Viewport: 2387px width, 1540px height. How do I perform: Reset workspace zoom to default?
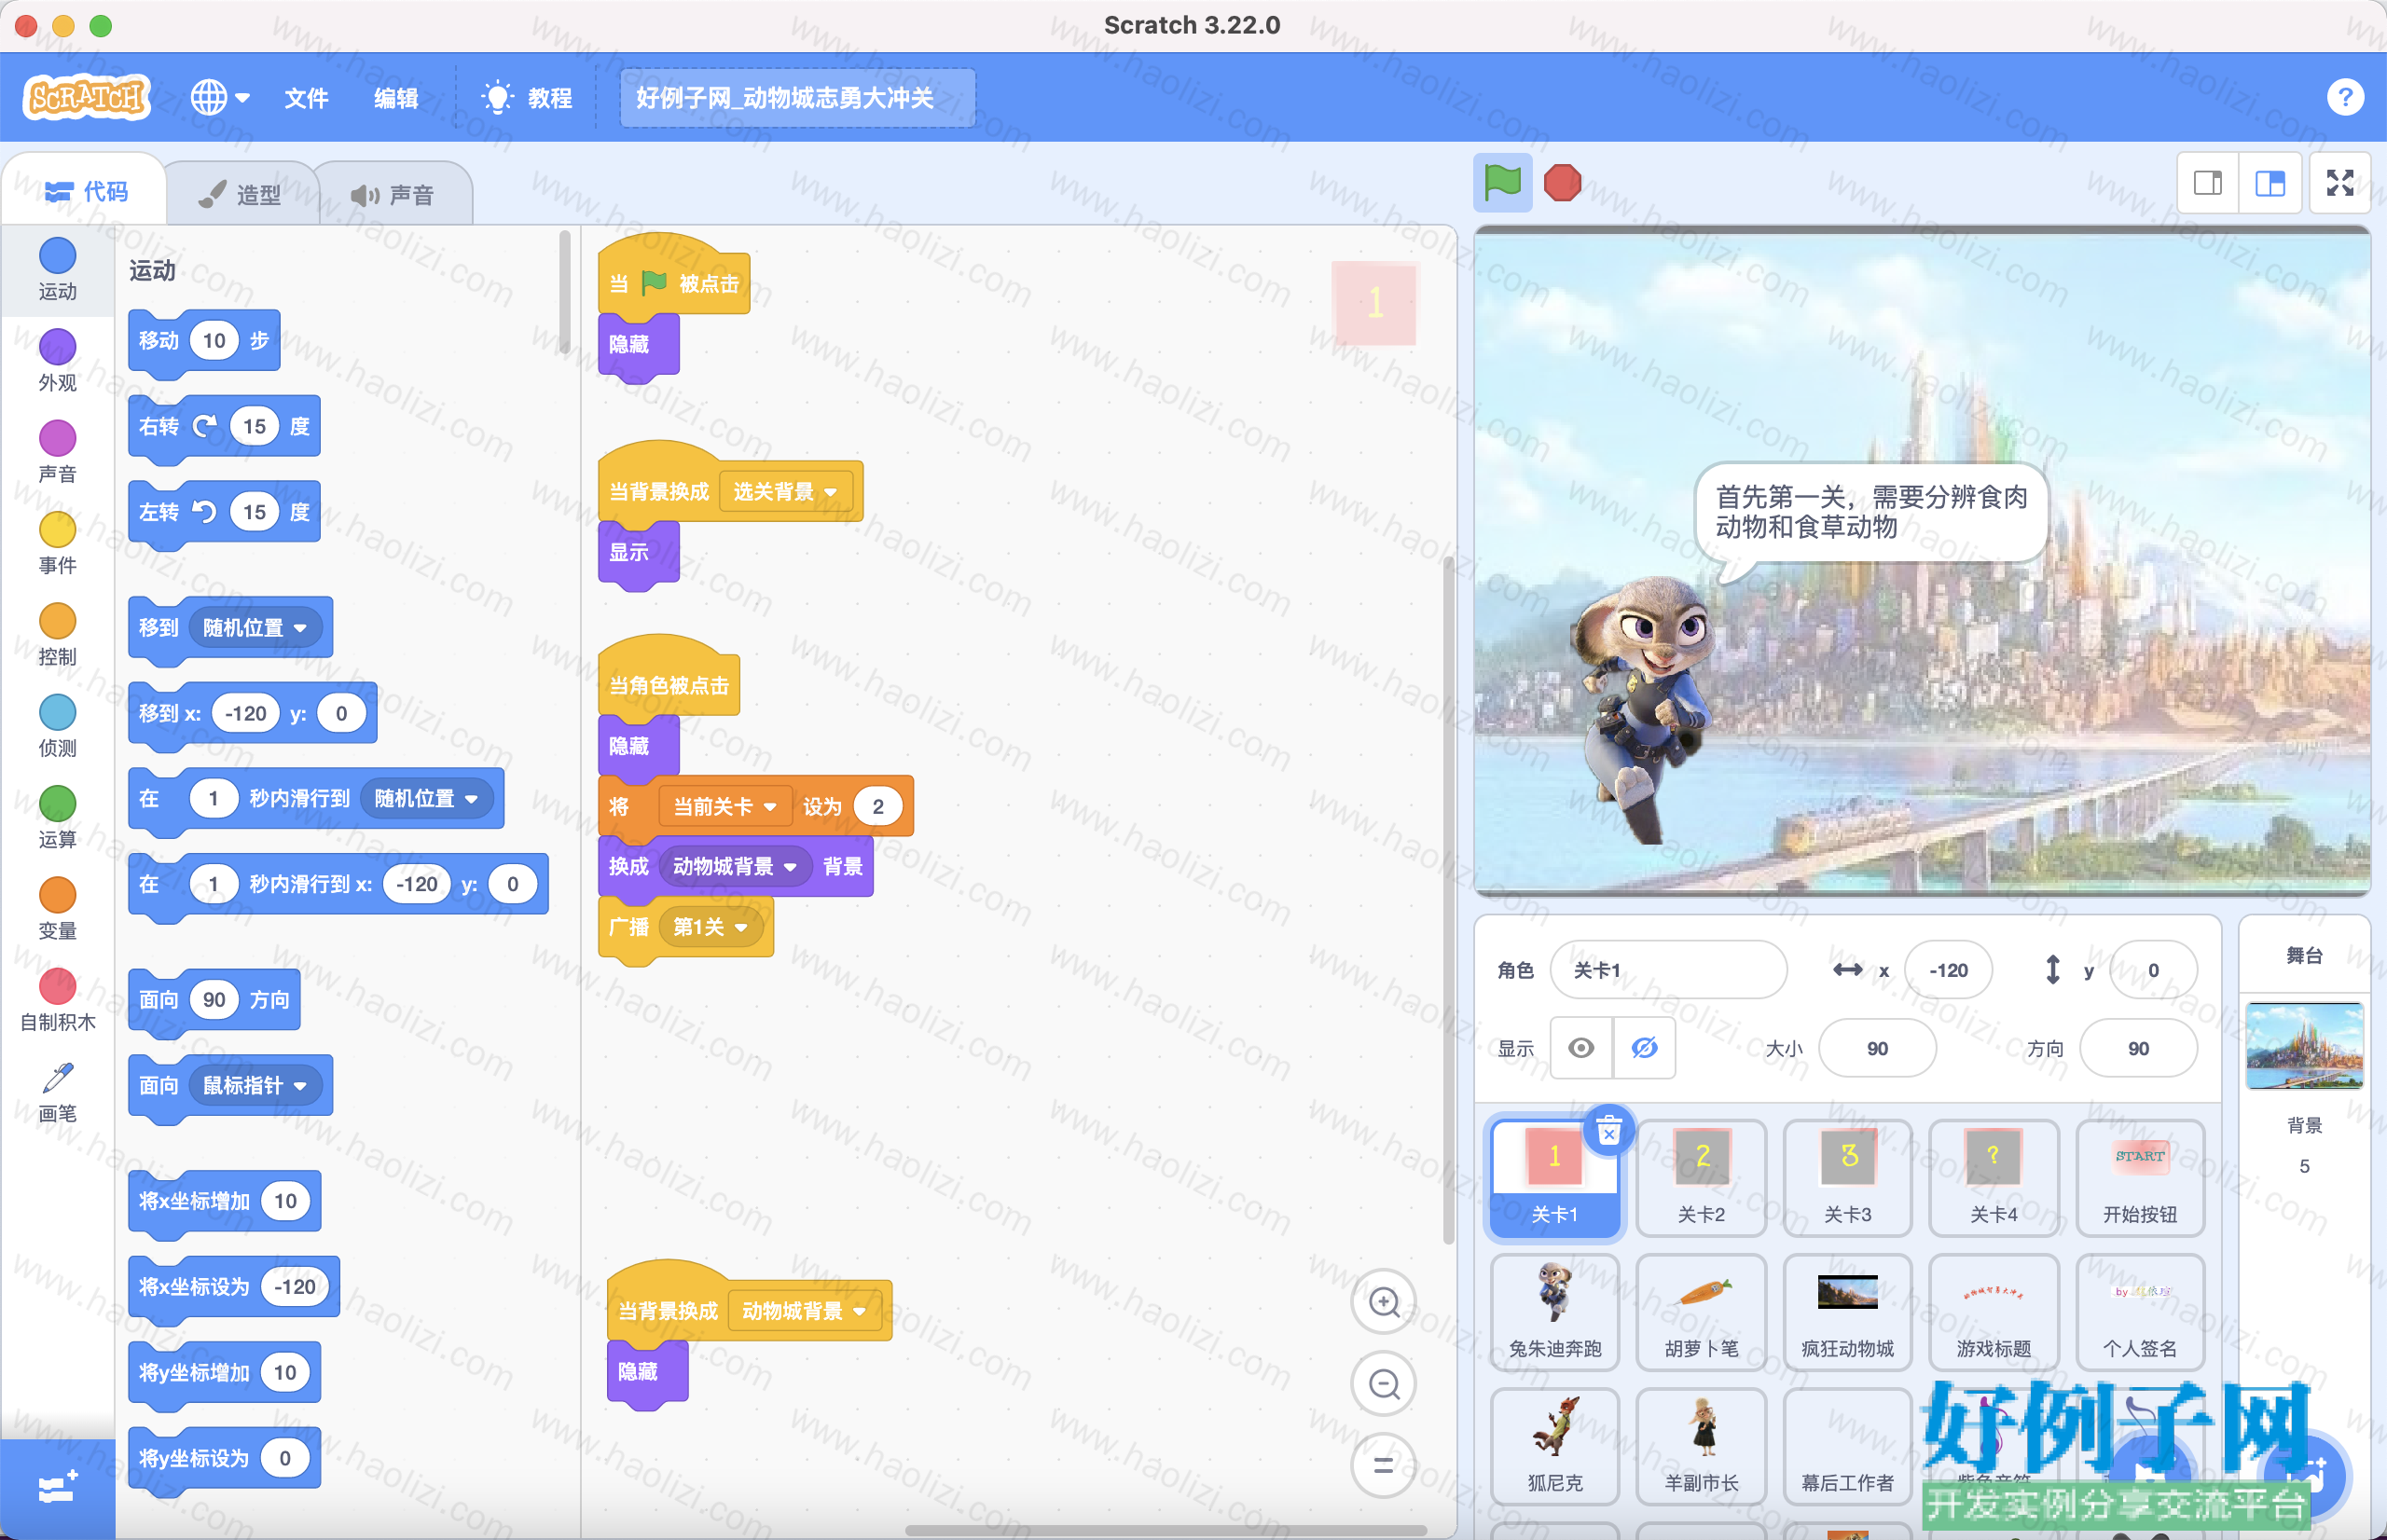tap(1384, 1466)
